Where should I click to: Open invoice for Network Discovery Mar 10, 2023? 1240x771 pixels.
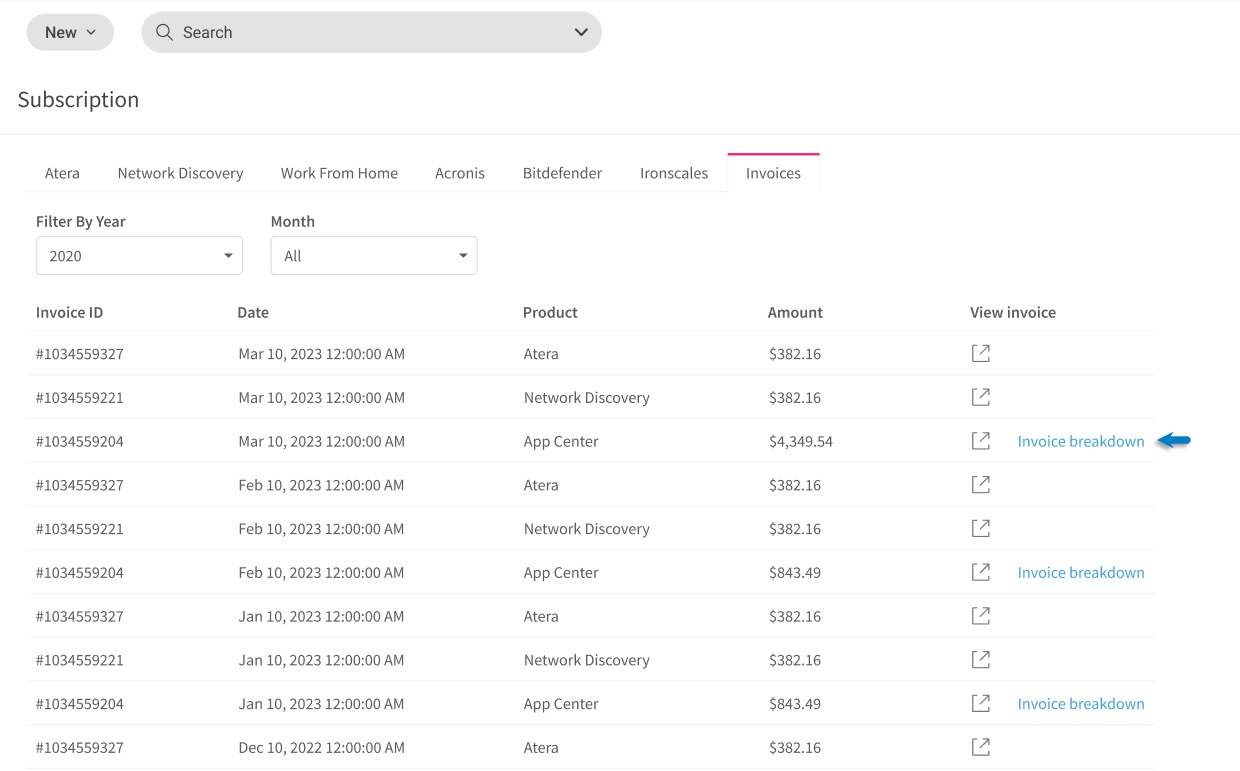[981, 397]
